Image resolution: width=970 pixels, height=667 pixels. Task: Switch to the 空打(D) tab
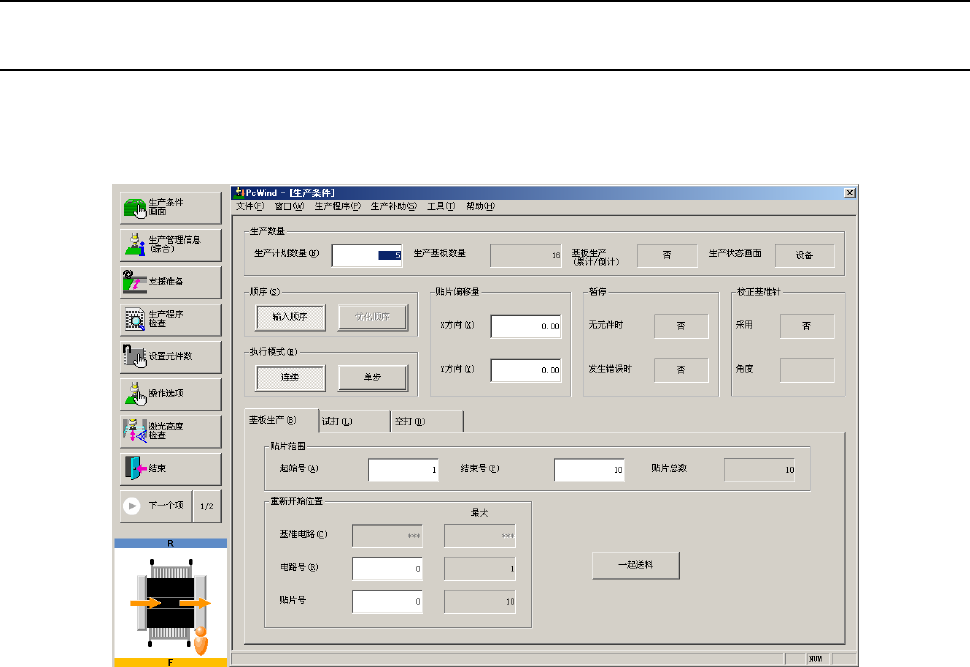click(x=427, y=421)
